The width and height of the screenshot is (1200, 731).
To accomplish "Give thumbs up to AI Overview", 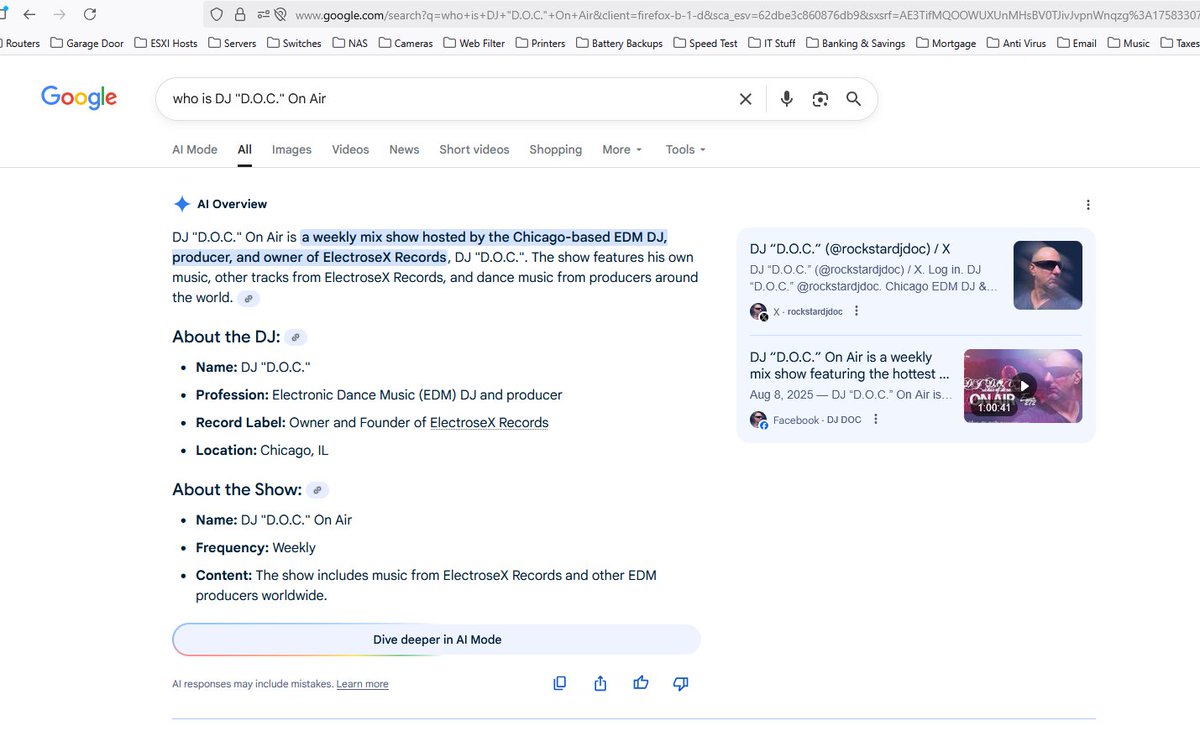I will pyautogui.click(x=641, y=683).
